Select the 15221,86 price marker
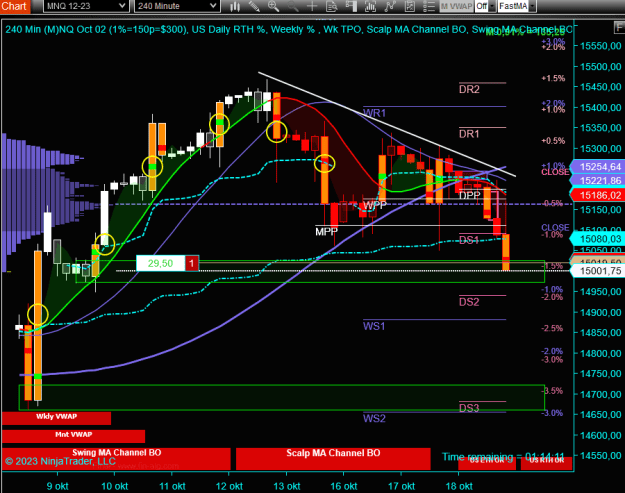This screenshot has width=625, height=493. [598, 181]
